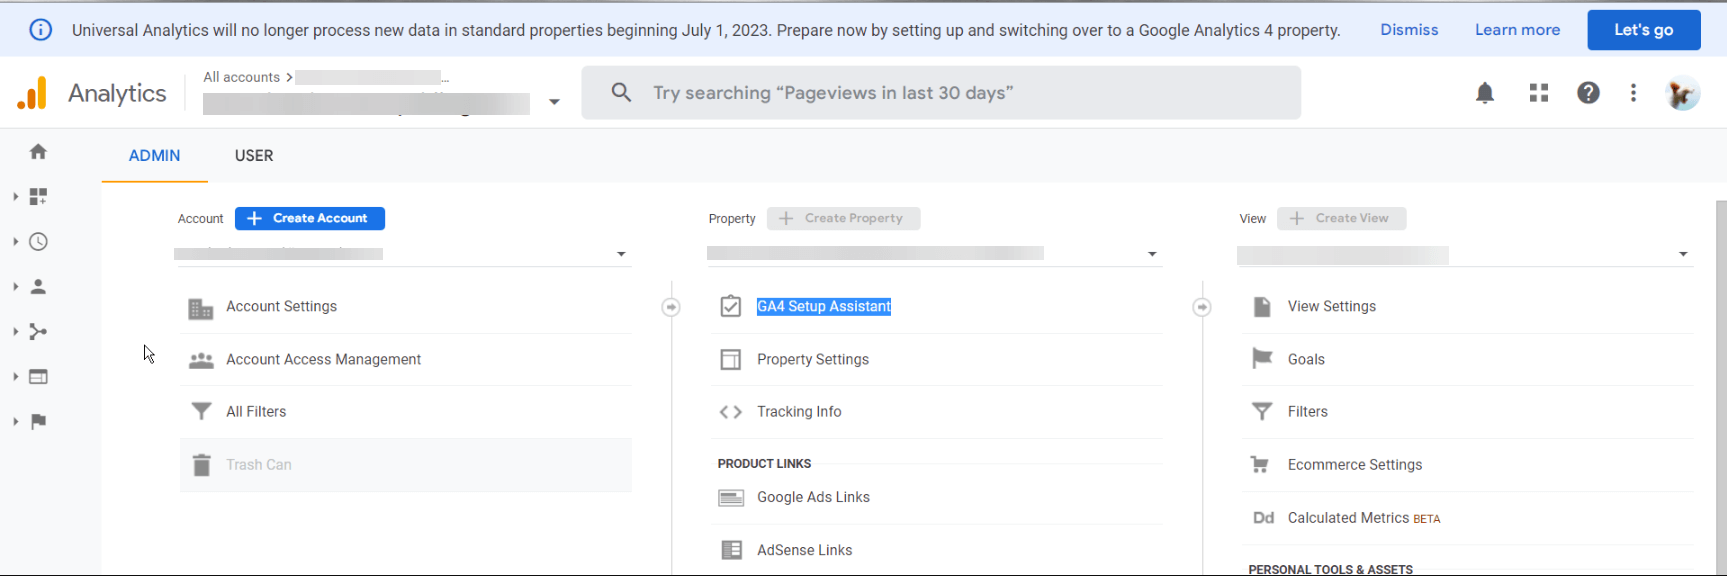
Task: Open the three-dot more options menu
Action: coord(1633,93)
